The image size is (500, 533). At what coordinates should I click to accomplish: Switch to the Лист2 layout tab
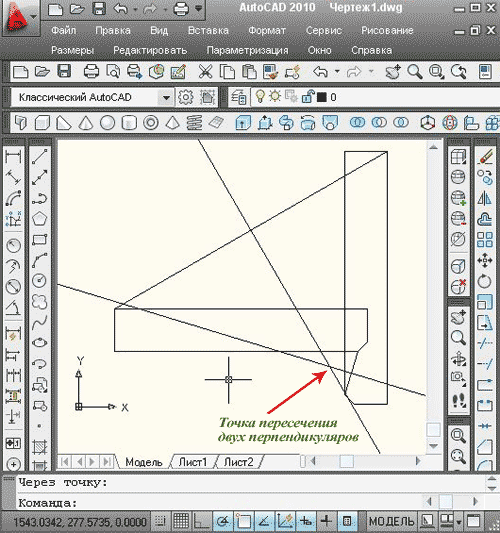click(239, 462)
